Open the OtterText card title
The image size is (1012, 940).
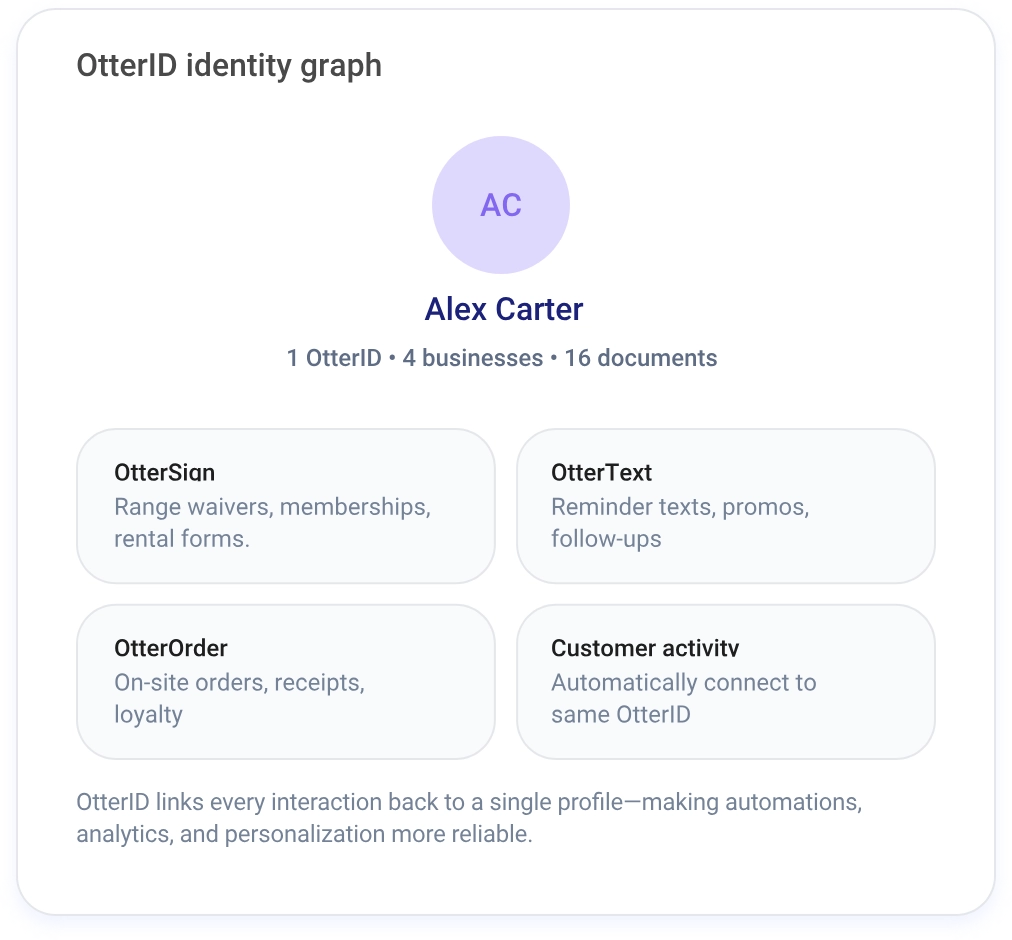(601, 473)
